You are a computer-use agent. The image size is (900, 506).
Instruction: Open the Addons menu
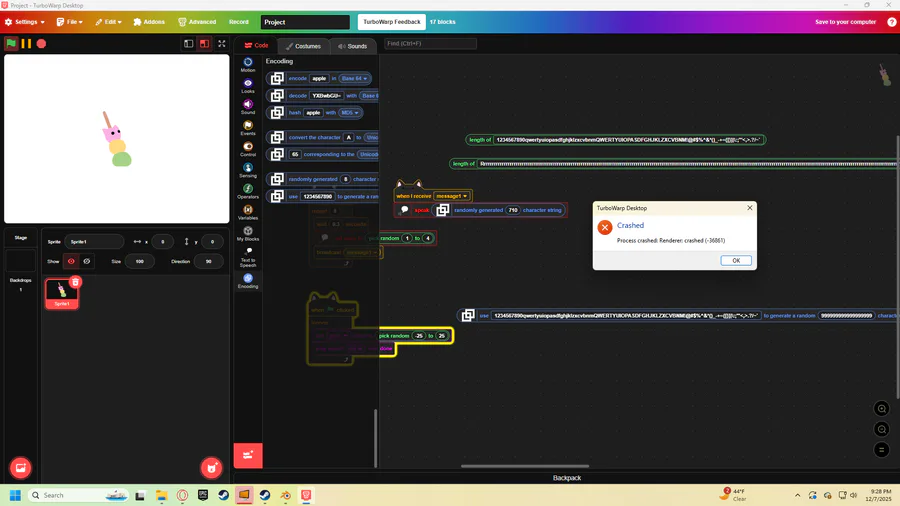(x=149, y=22)
